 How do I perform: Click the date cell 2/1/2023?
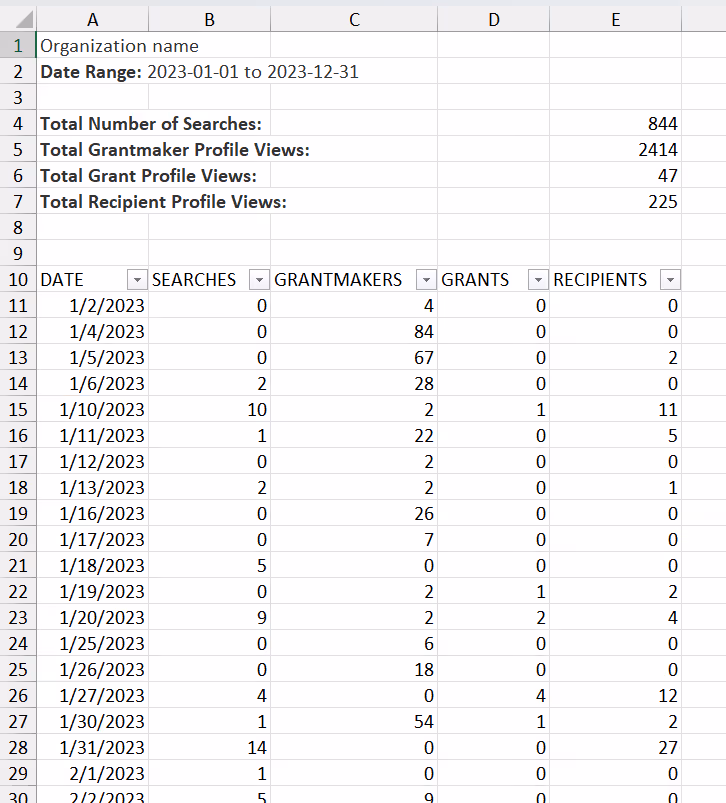(x=93, y=774)
